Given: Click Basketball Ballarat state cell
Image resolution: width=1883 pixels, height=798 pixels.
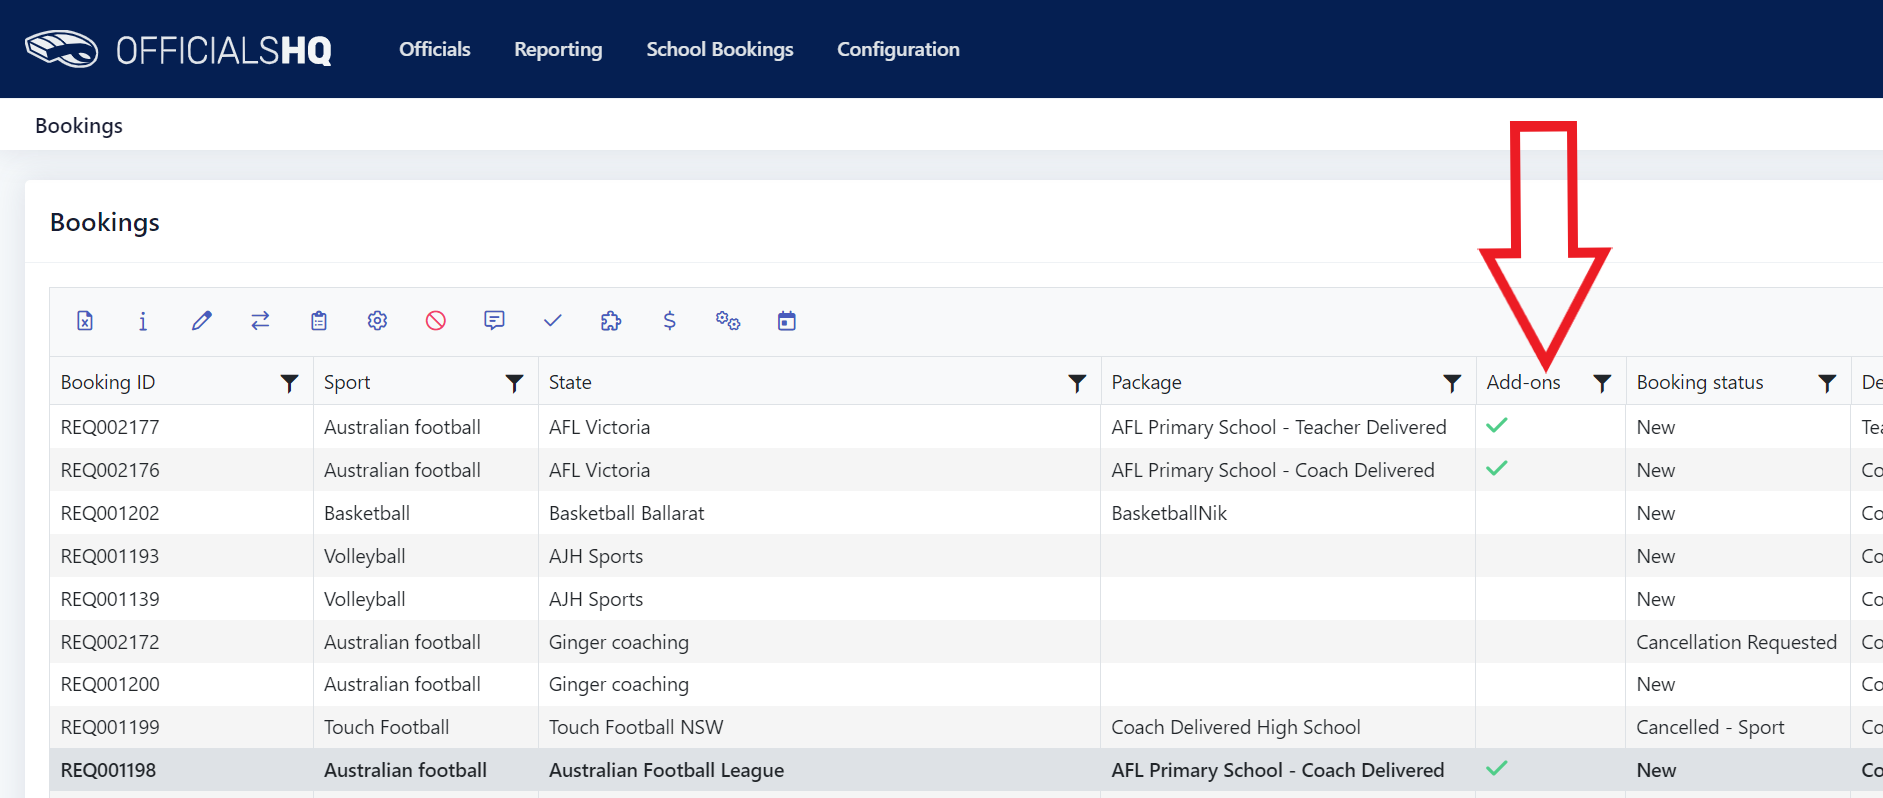Looking at the screenshot, I should coord(626,513).
